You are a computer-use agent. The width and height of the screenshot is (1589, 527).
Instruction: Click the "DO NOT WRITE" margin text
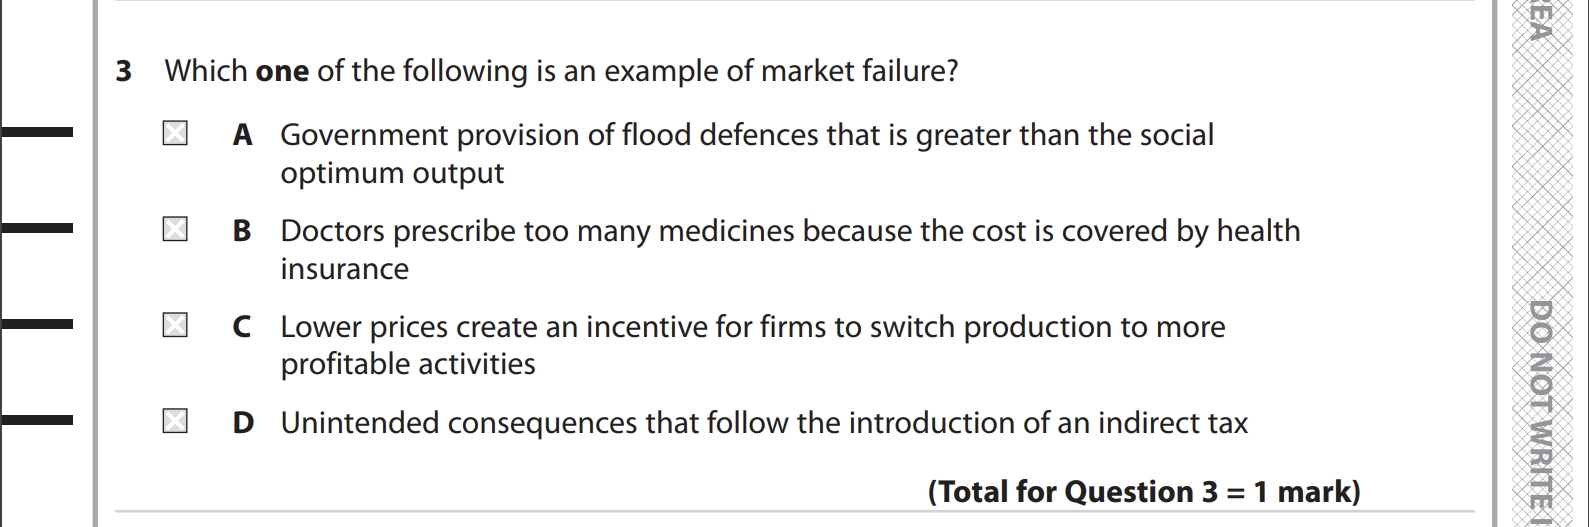point(1540,410)
